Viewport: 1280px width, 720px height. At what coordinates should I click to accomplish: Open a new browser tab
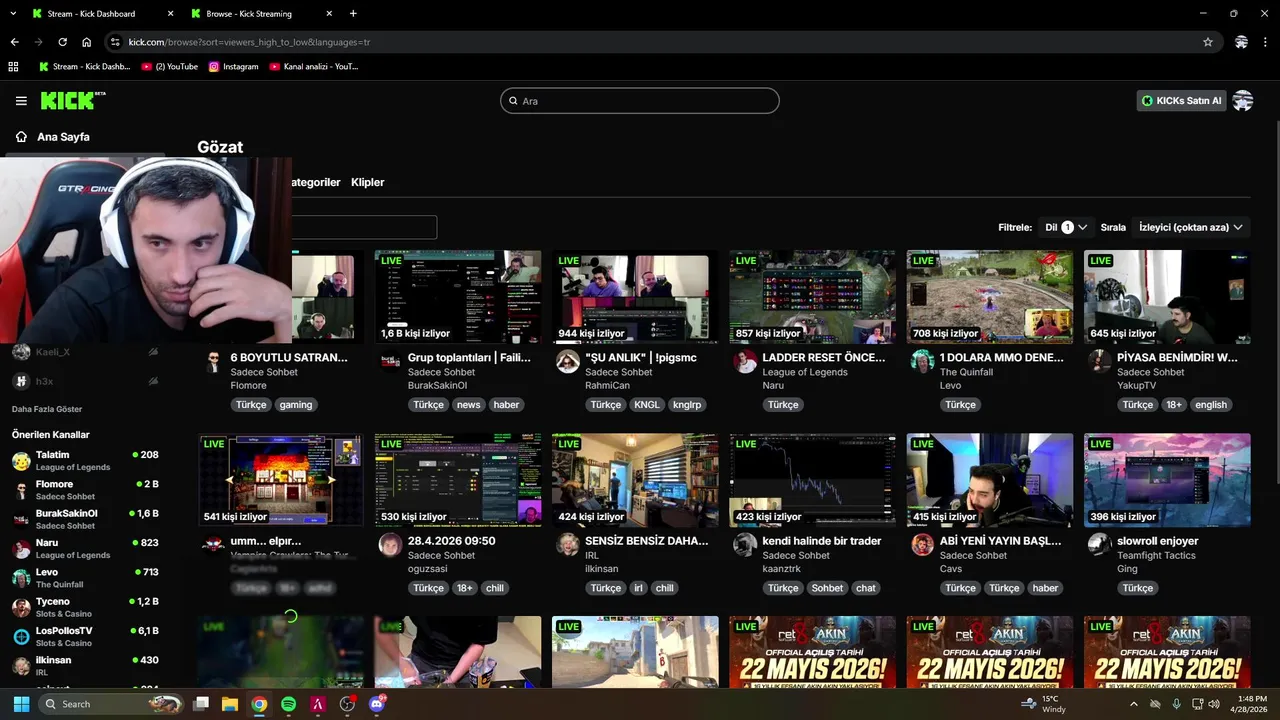pyautogui.click(x=353, y=14)
